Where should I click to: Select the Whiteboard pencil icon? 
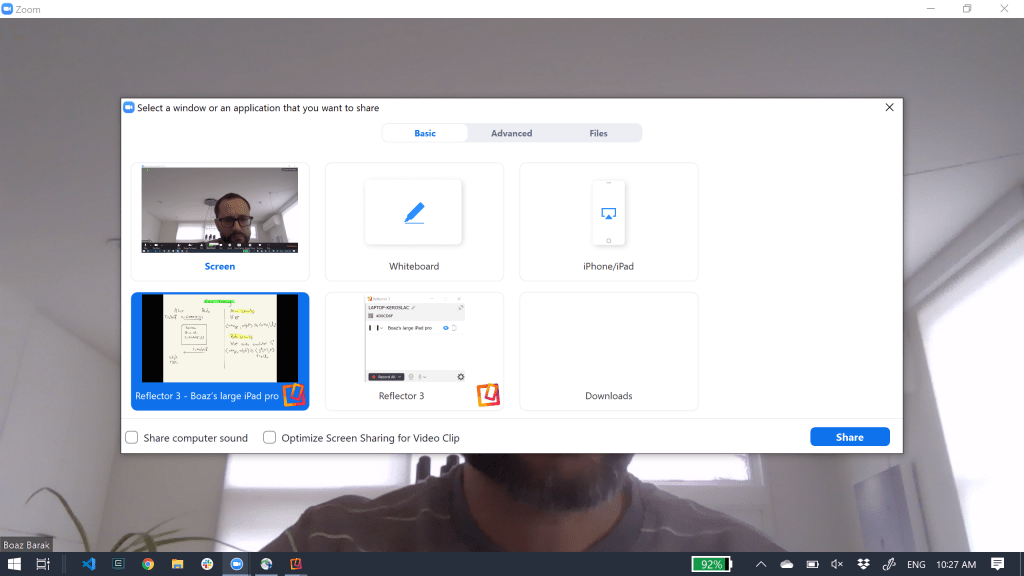[414, 212]
